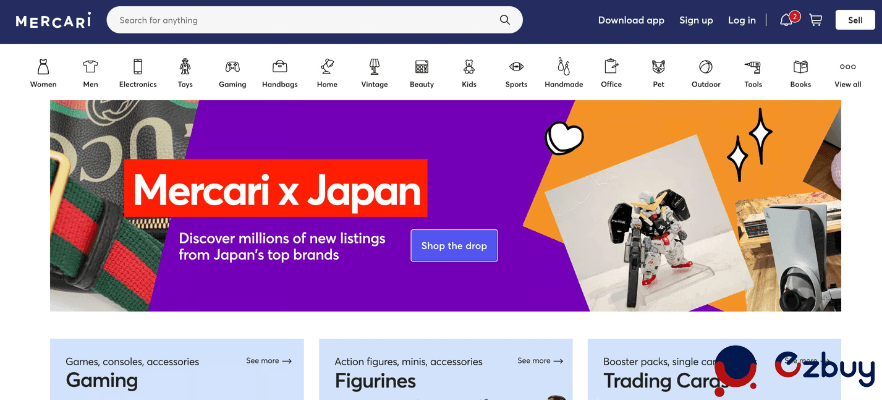Select the Outdoor ball icon
882x400 pixels.
705,67
